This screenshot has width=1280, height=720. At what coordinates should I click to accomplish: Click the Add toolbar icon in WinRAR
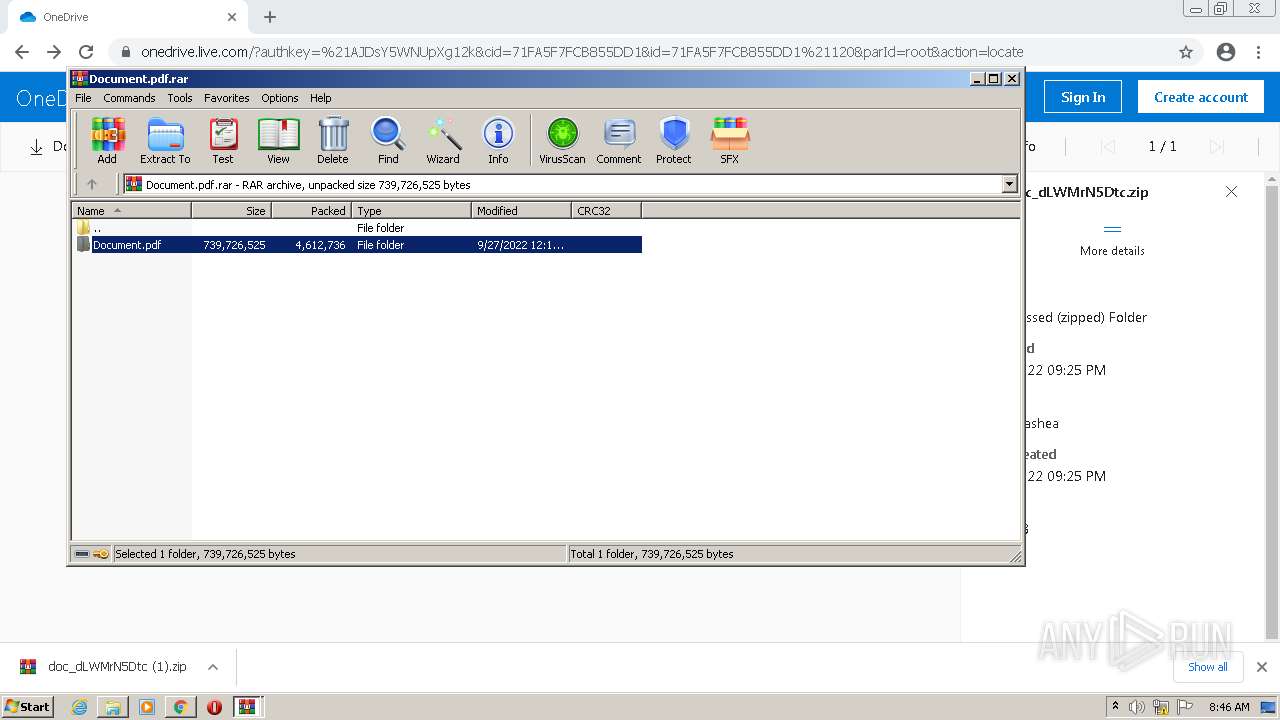click(x=107, y=140)
